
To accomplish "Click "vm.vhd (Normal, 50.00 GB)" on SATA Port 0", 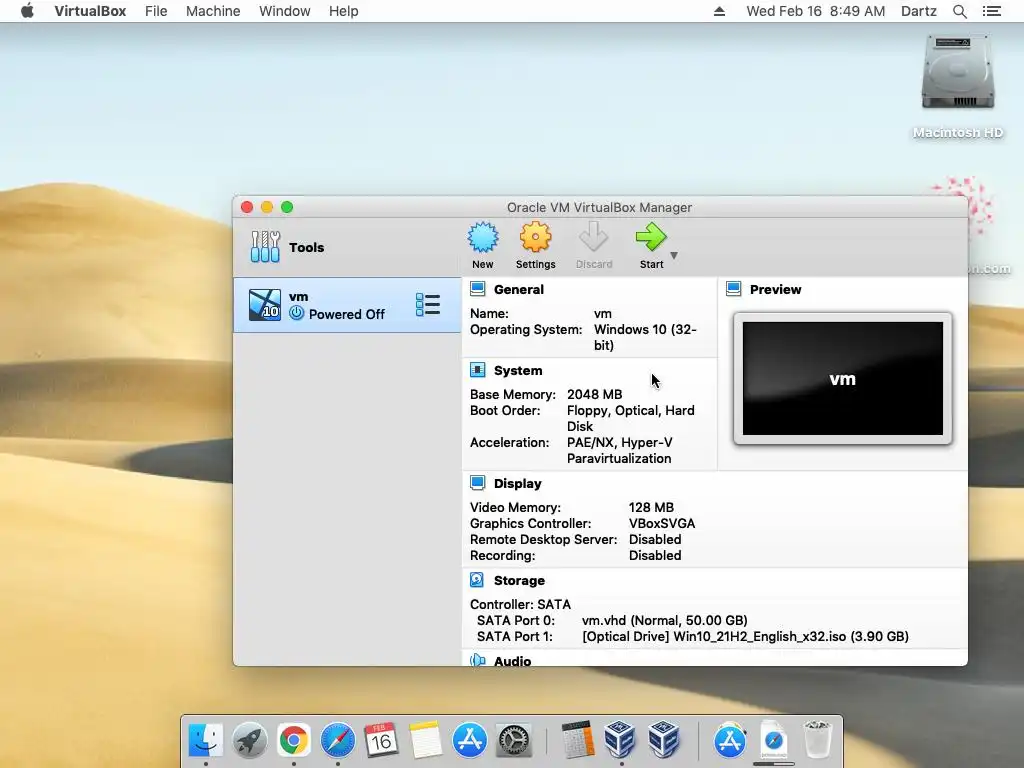I will (x=665, y=620).
